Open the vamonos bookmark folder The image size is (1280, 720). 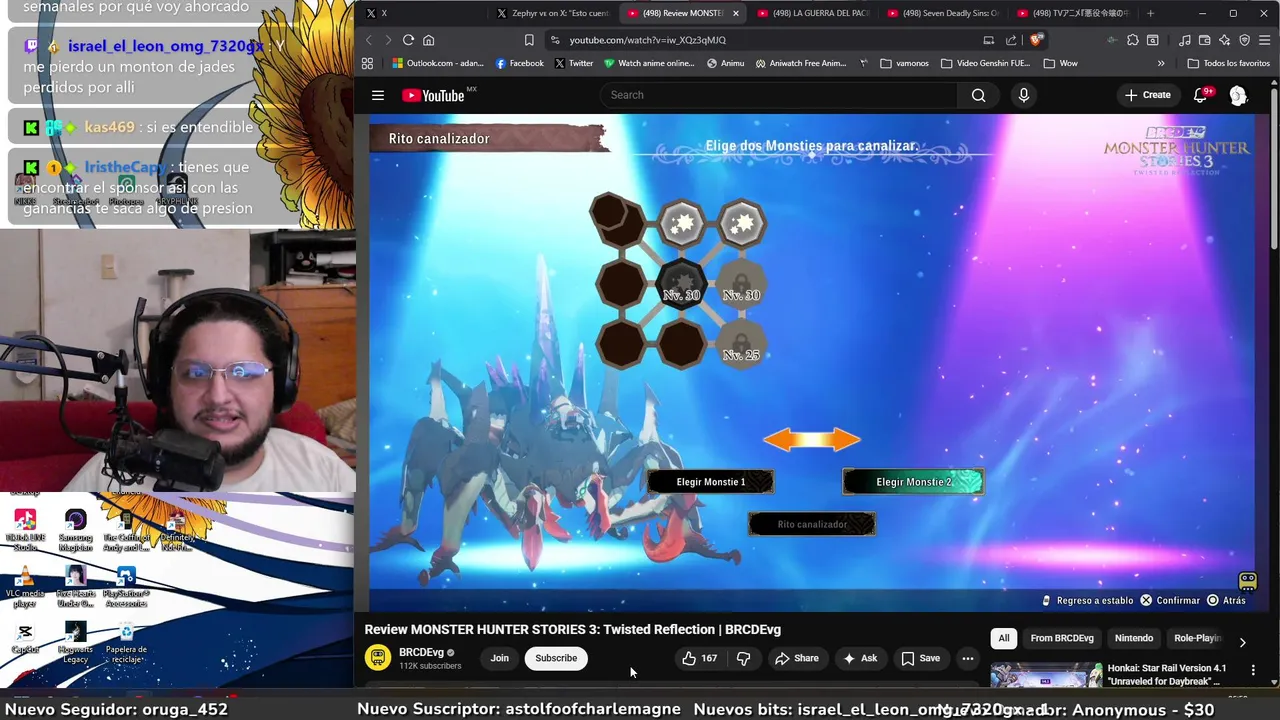click(x=904, y=63)
